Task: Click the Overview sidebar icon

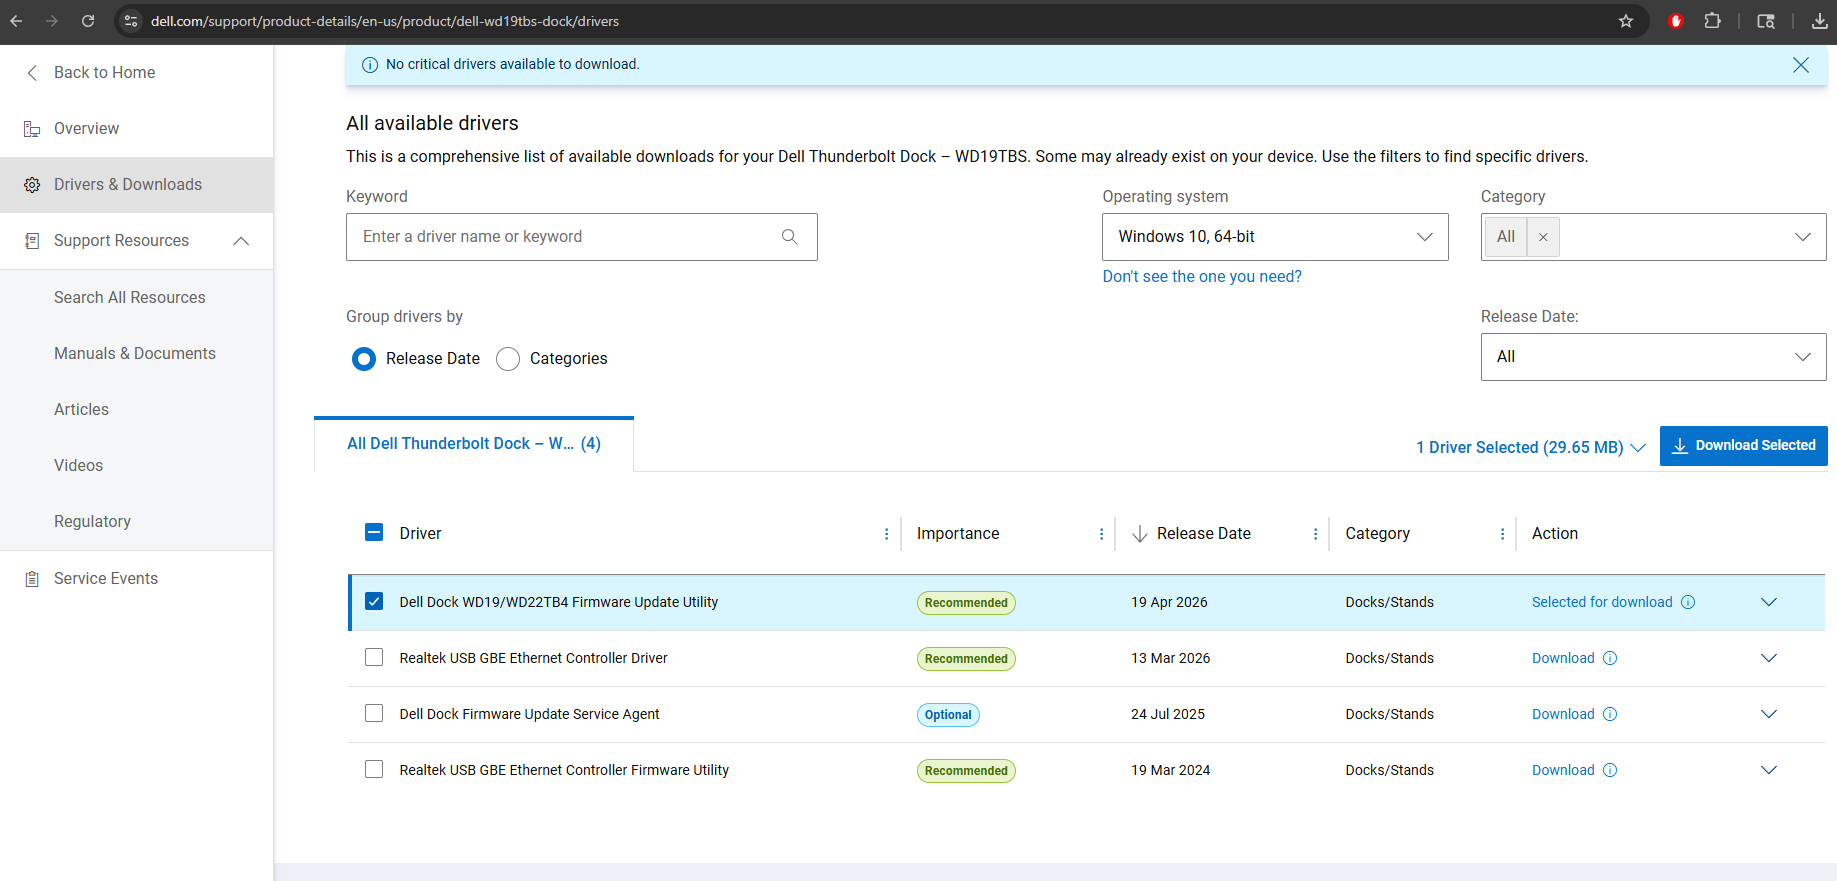Action: (32, 129)
